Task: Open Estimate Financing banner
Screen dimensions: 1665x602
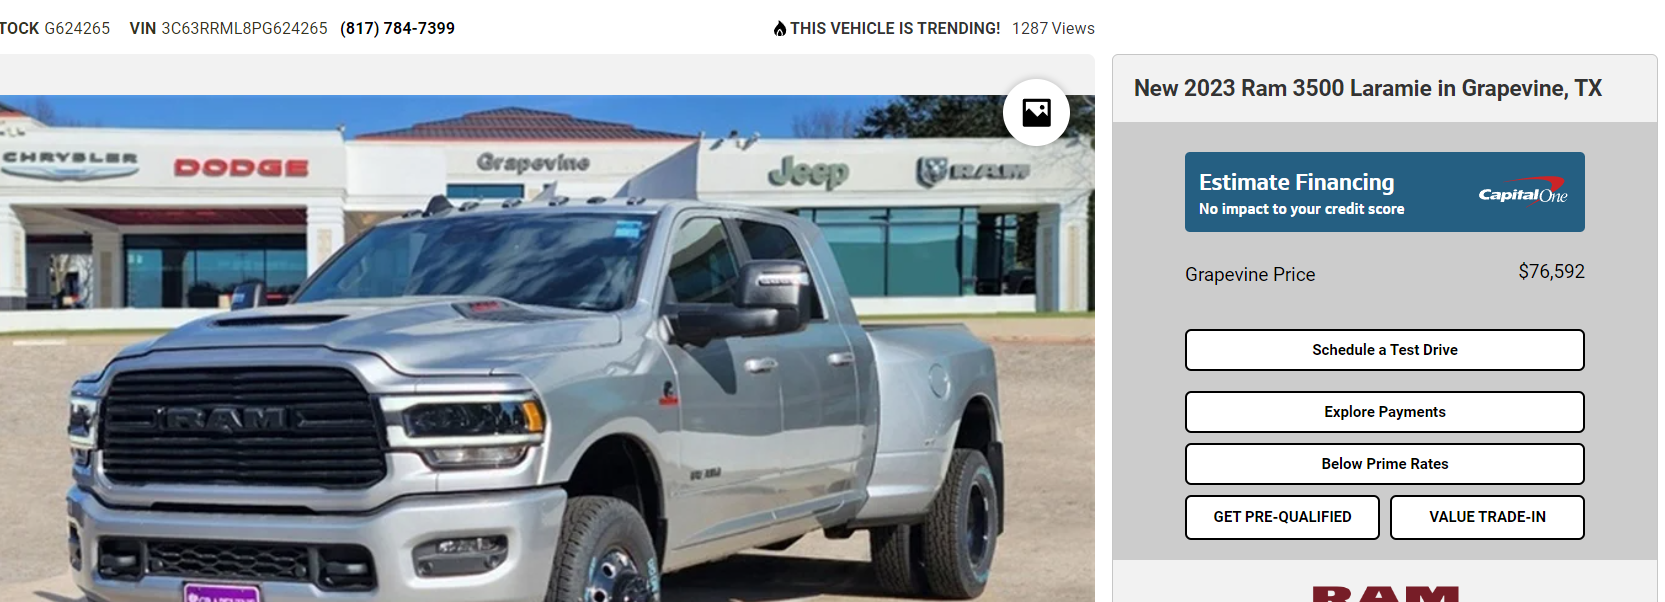Action: point(1385,192)
